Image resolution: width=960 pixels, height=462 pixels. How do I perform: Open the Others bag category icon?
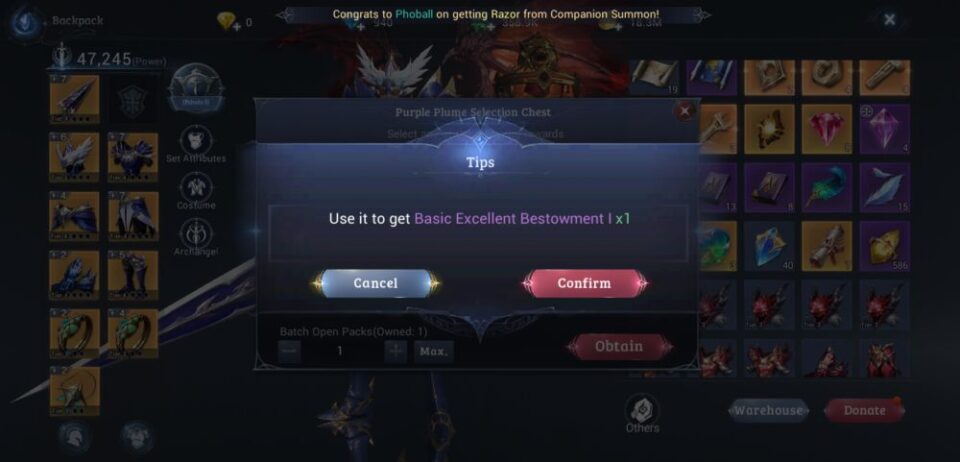(x=642, y=414)
